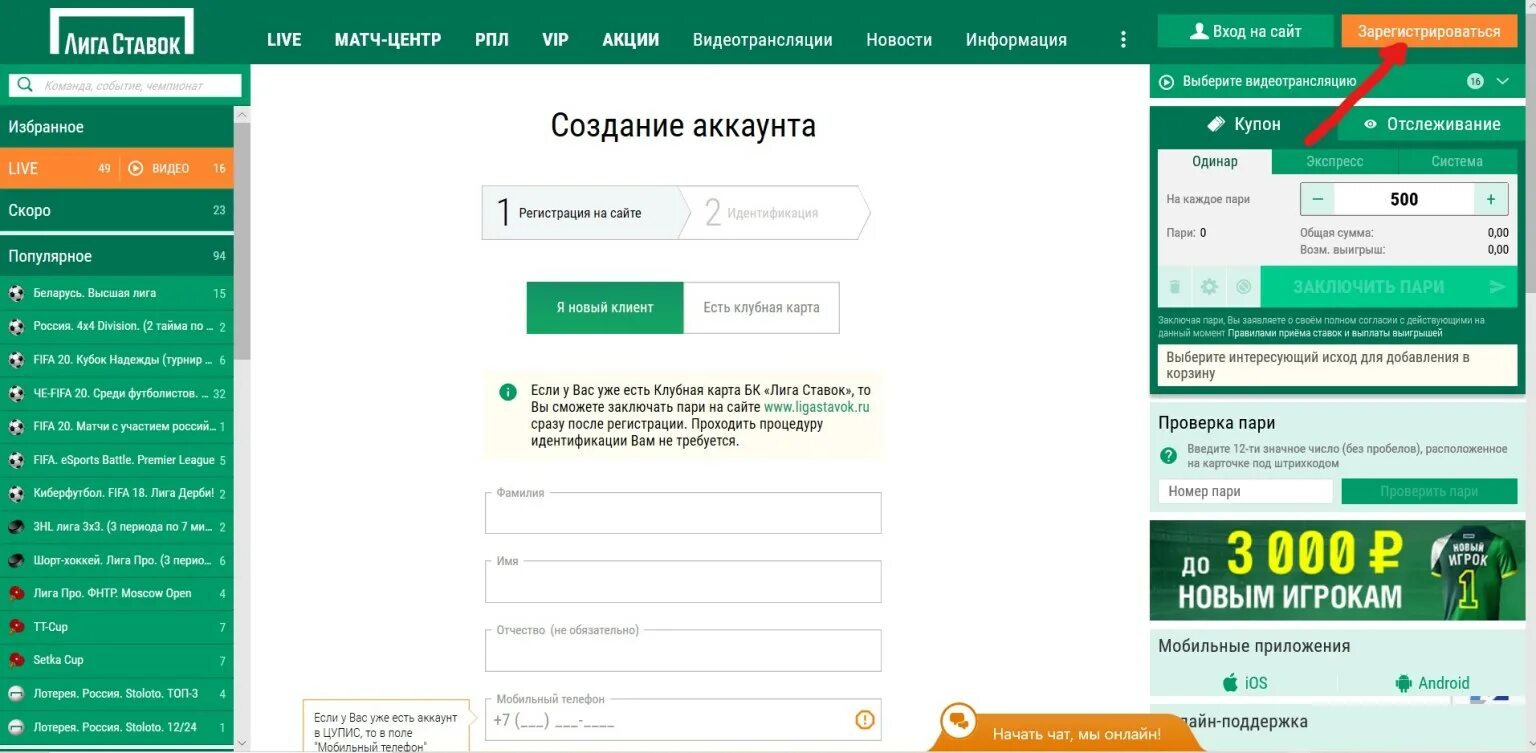
Task: Click the icon for Setka Cup
Action: [x=16, y=660]
